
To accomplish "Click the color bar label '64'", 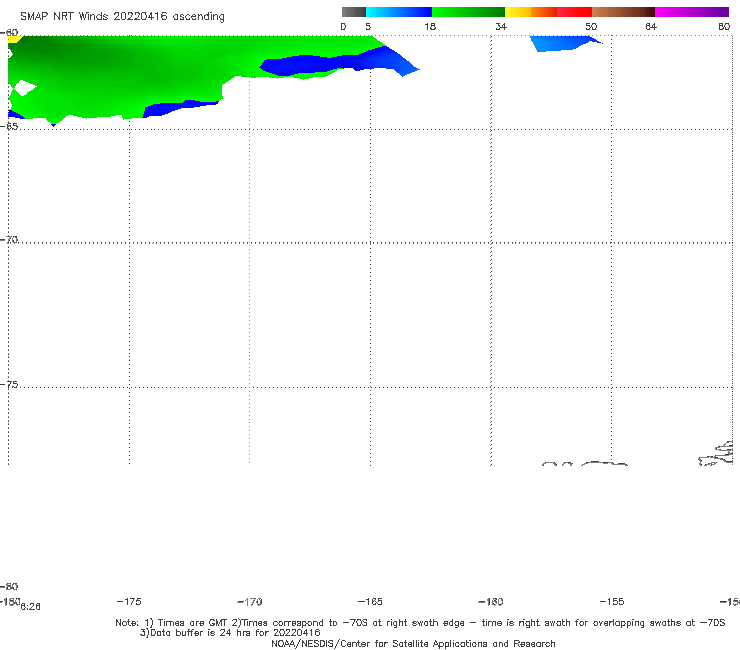I will click(651, 26).
